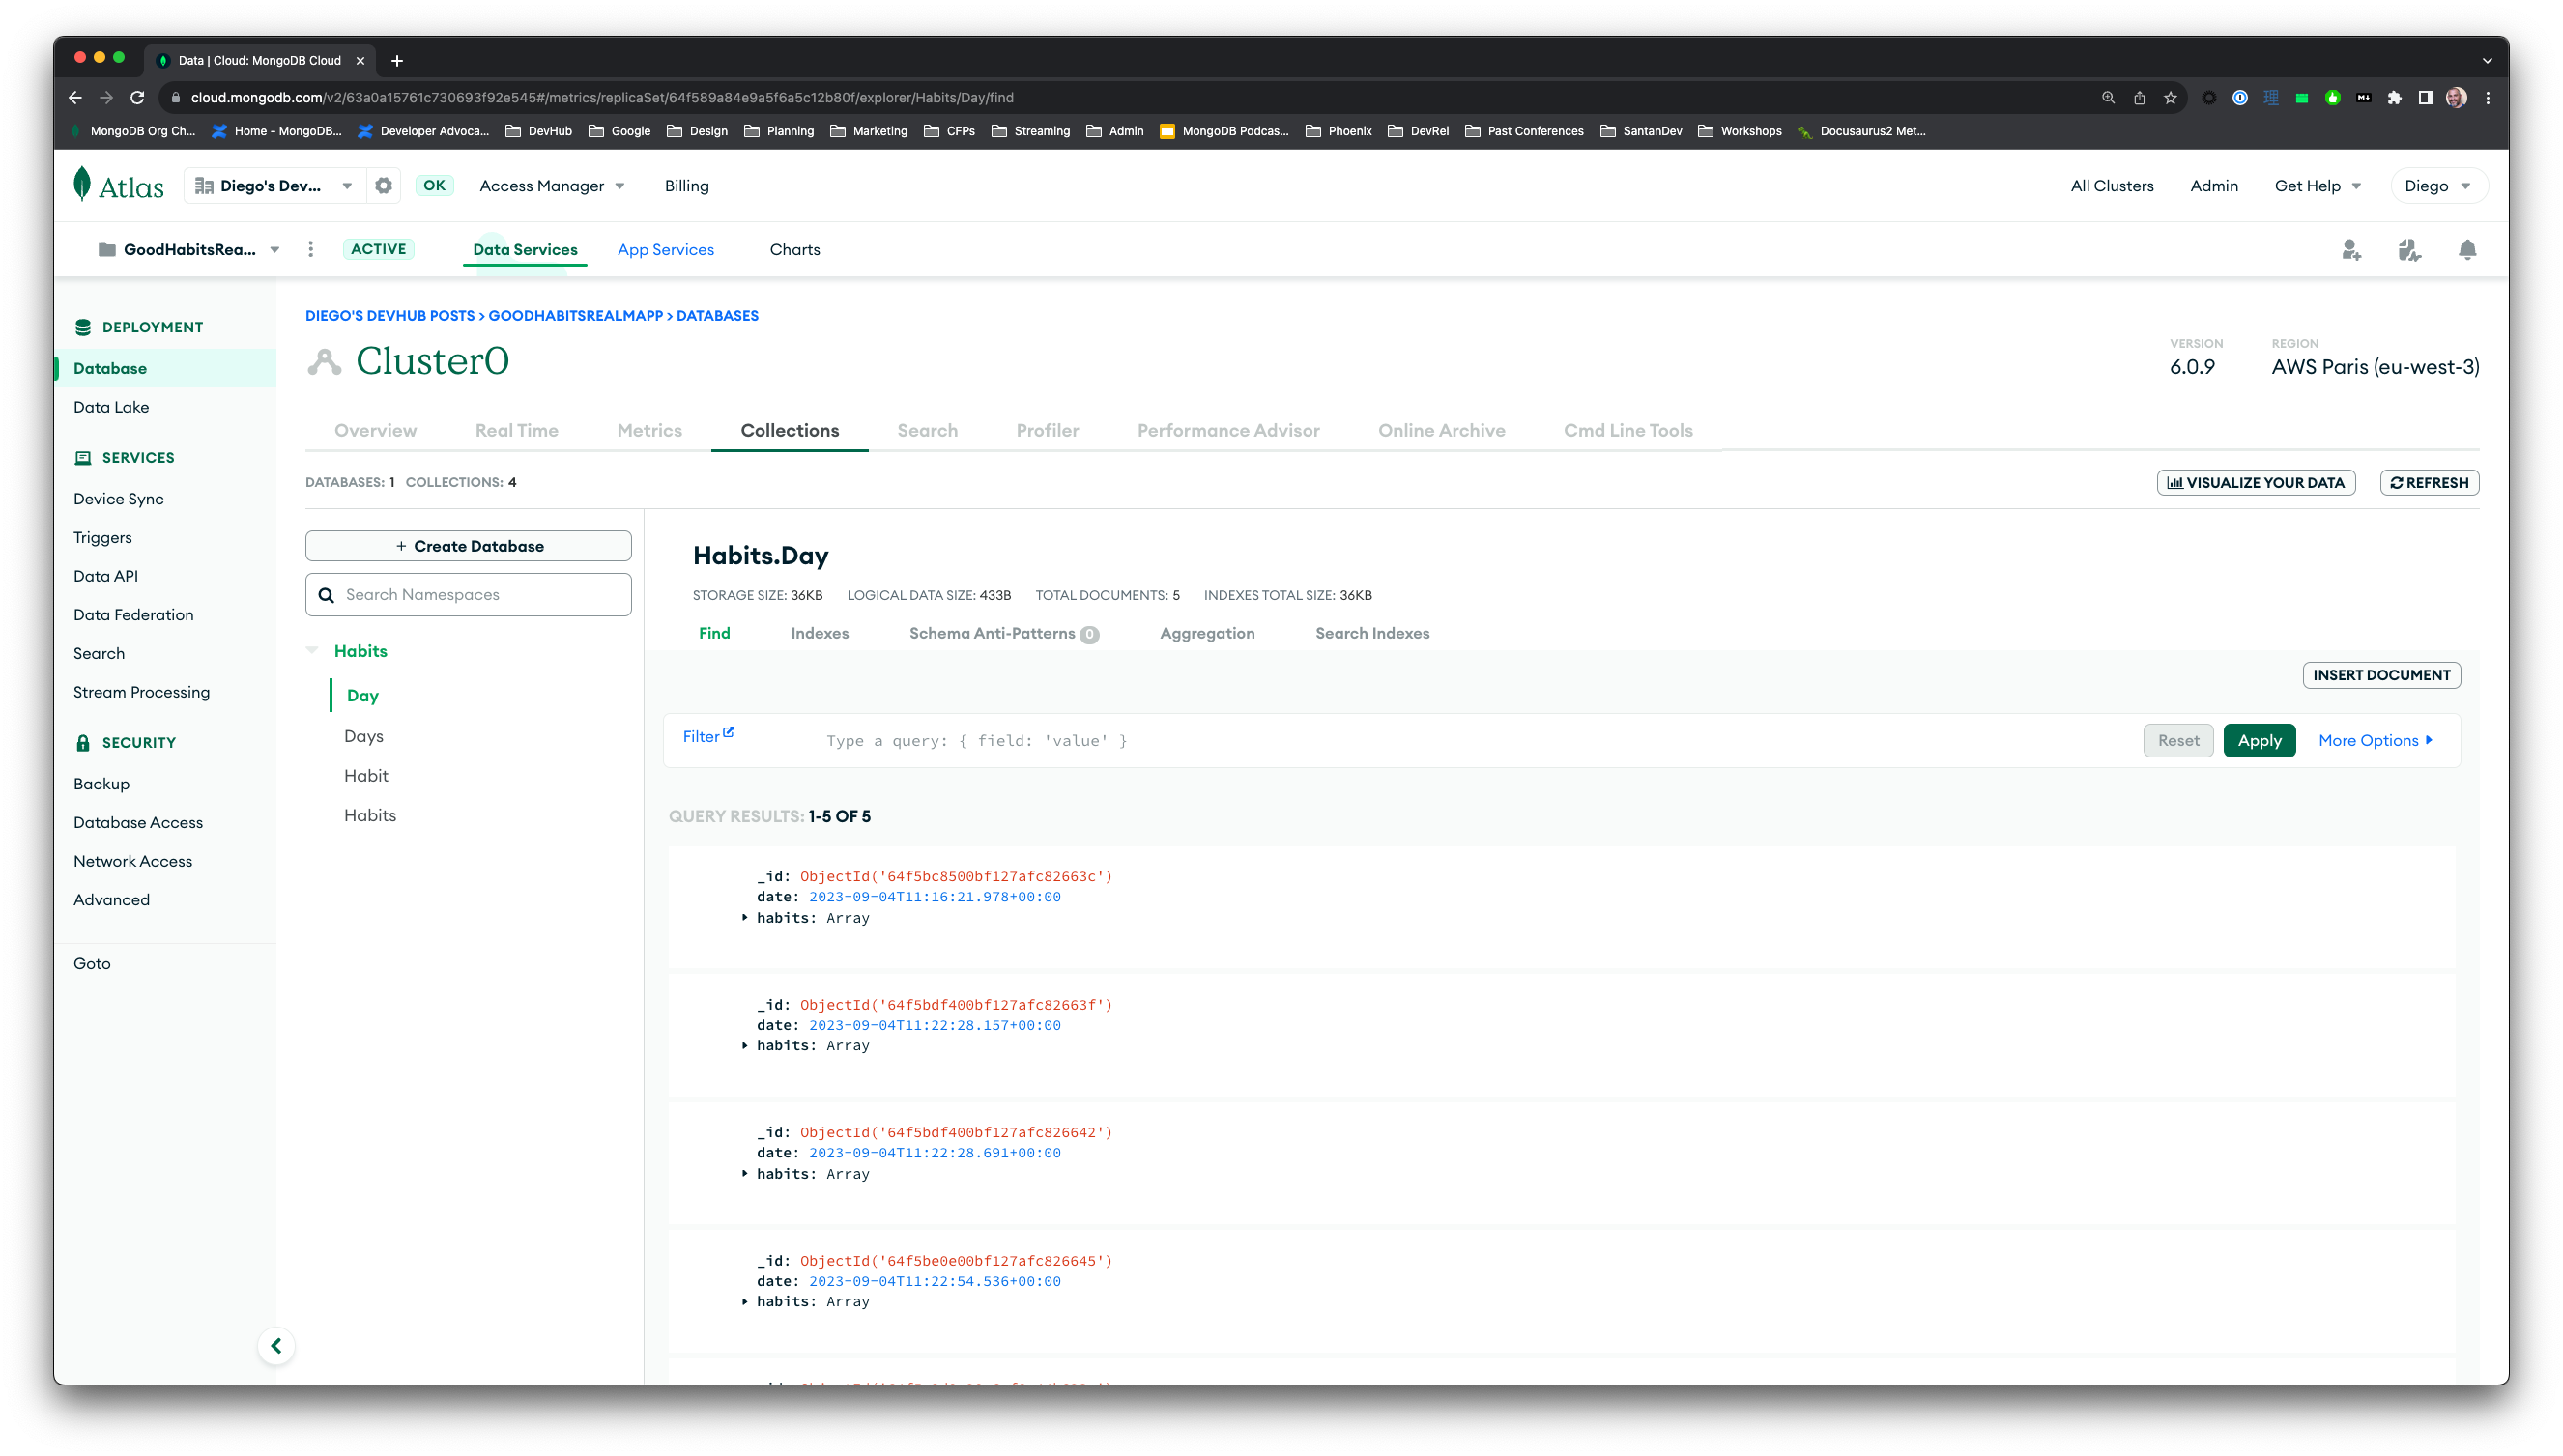Collapse the sidebar with the chevron button
This screenshot has height=1456, width=2563.
pyautogui.click(x=276, y=1345)
